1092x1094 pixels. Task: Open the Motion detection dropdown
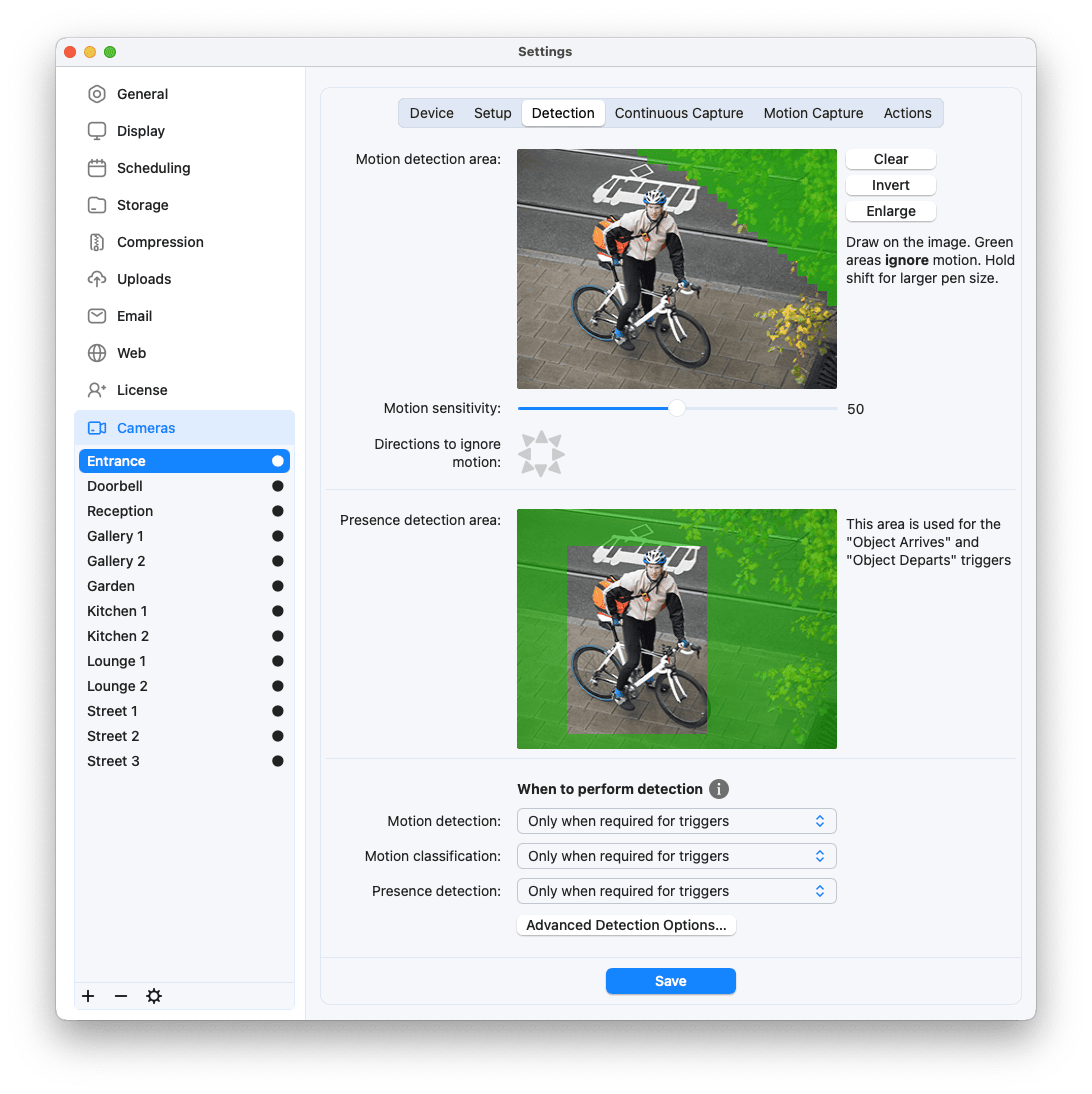tap(676, 821)
